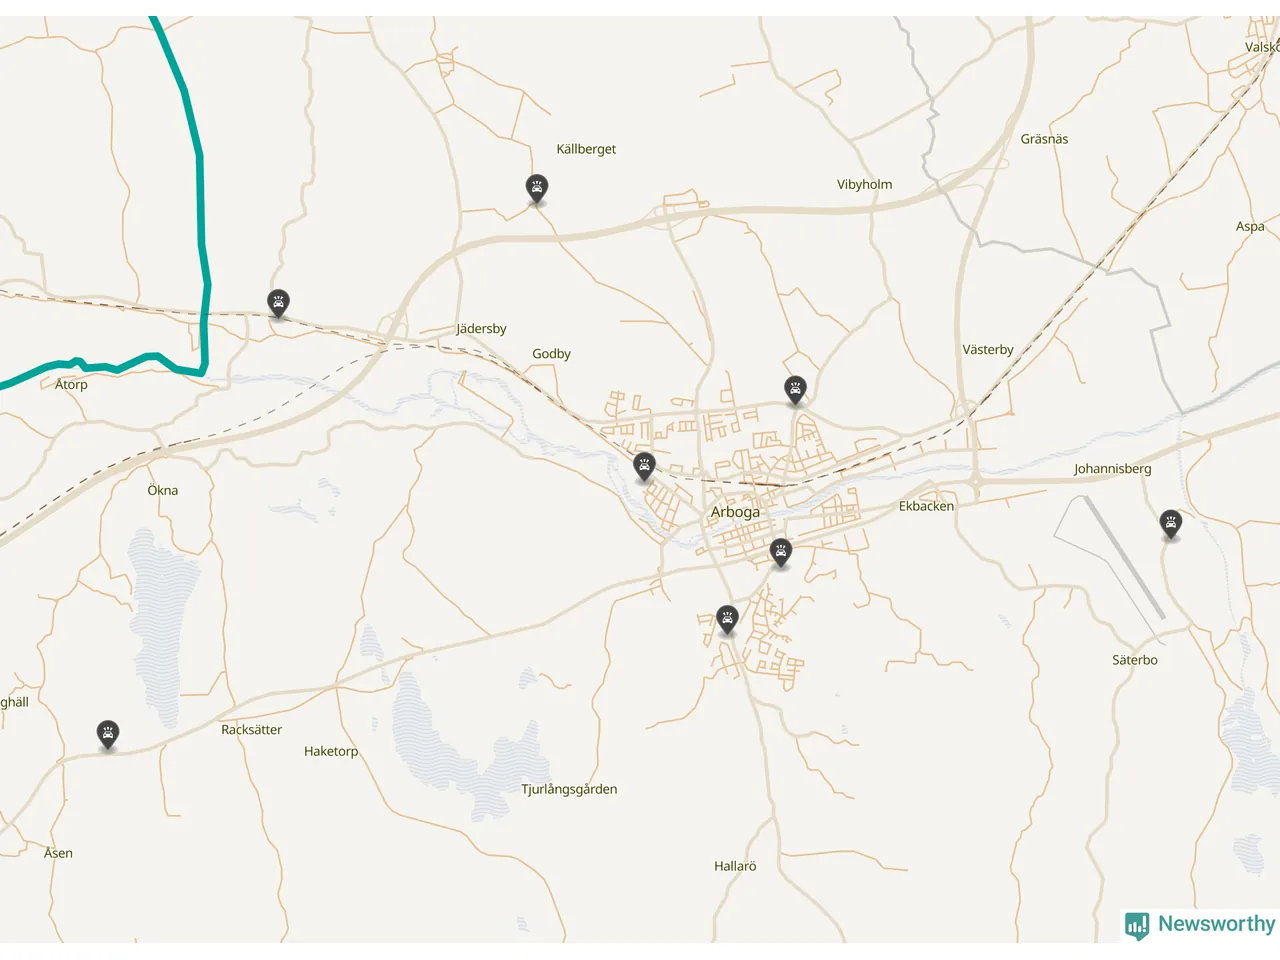Select the car marker west of Jädersby

click(278, 303)
